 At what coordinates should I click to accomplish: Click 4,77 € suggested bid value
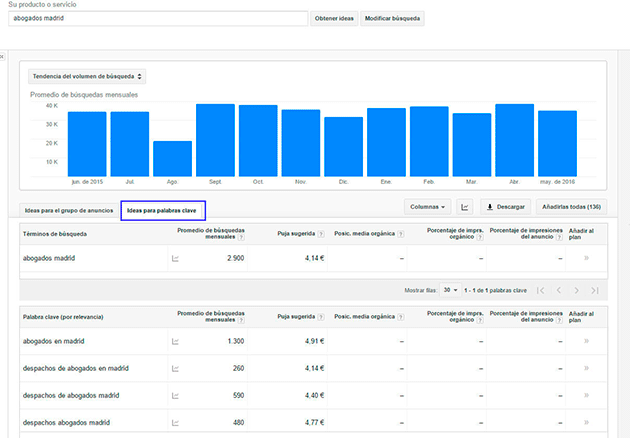(314, 423)
